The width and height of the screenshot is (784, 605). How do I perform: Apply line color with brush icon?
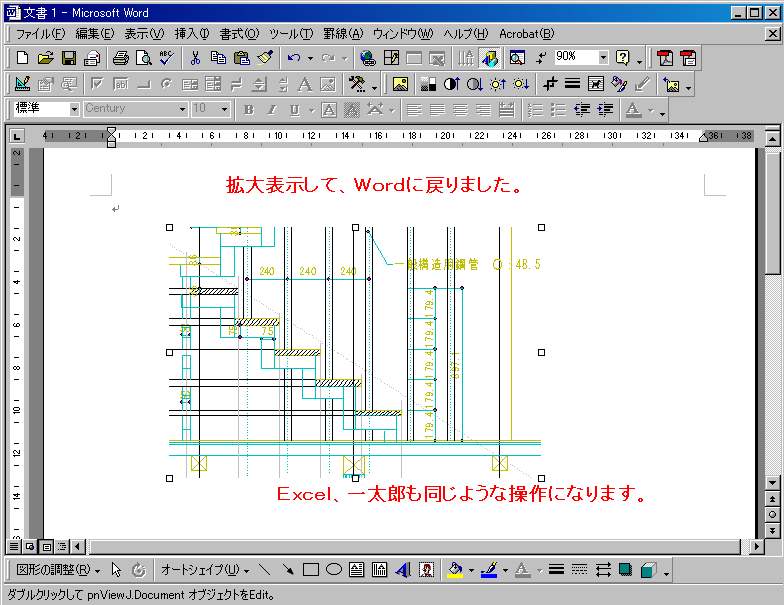(x=490, y=570)
